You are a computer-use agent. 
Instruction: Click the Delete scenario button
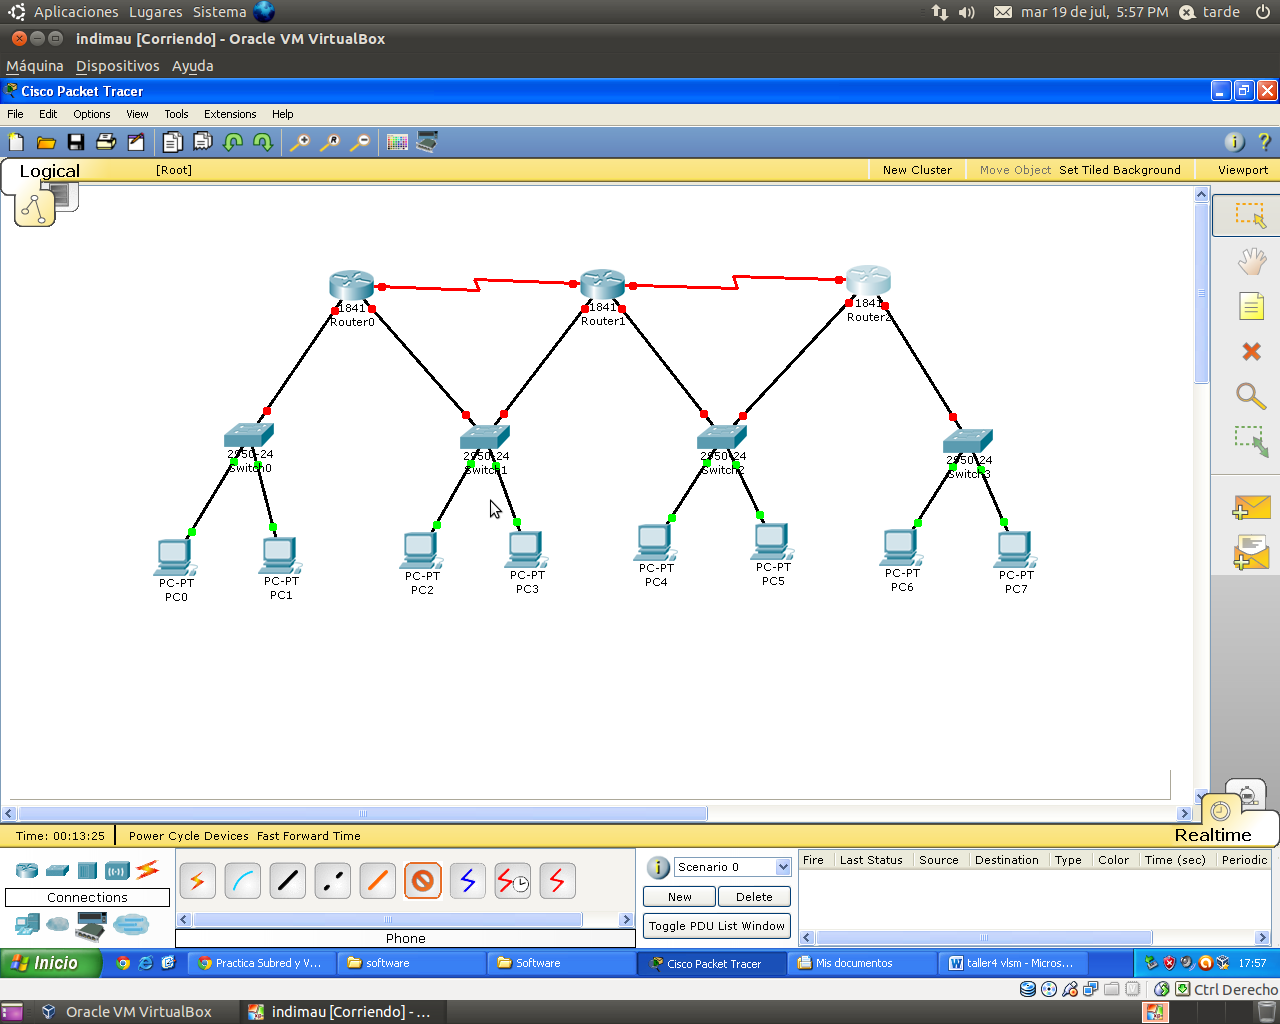[x=754, y=897]
